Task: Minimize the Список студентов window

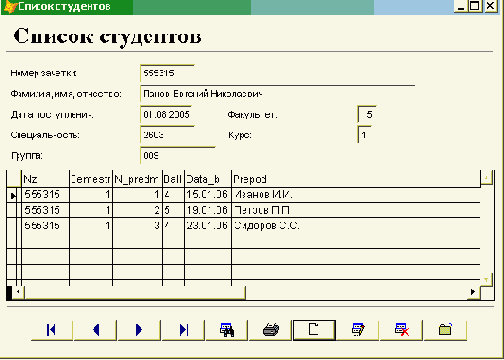Action: pos(461,7)
